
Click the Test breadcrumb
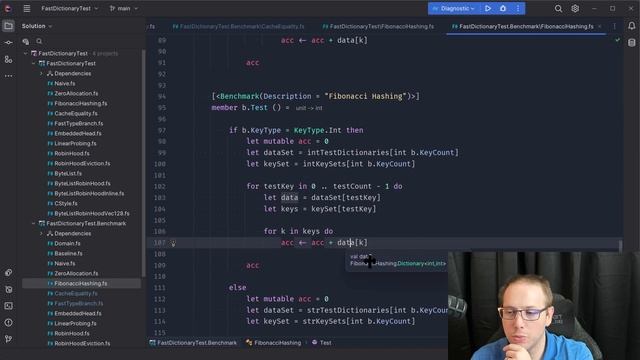click(x=322, y=343)
